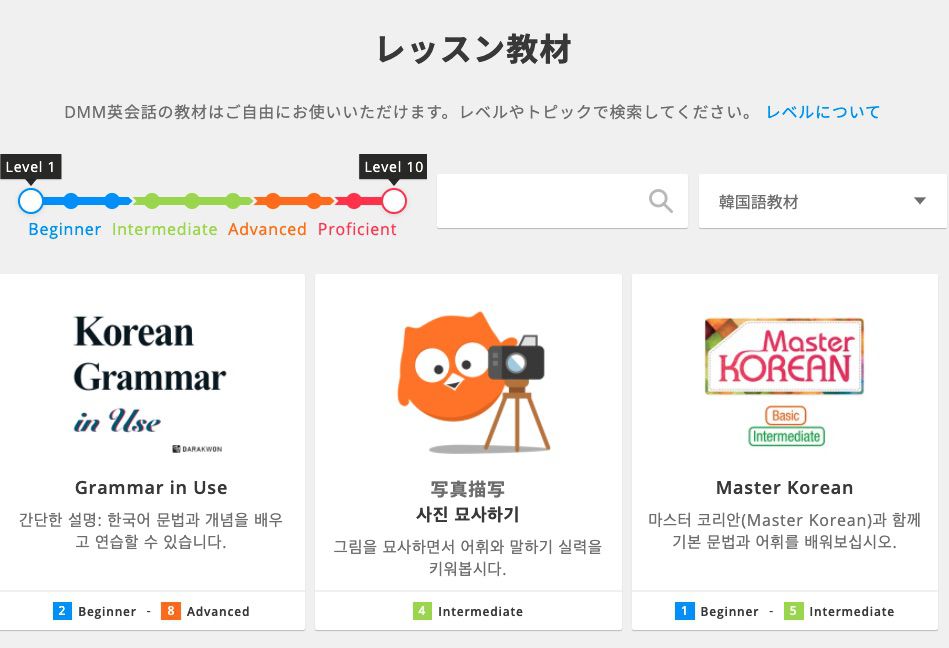Open the Korean Grammar in Use cover image
The image size is (949, 648).
pyautogui.click(x=149, y=384)
